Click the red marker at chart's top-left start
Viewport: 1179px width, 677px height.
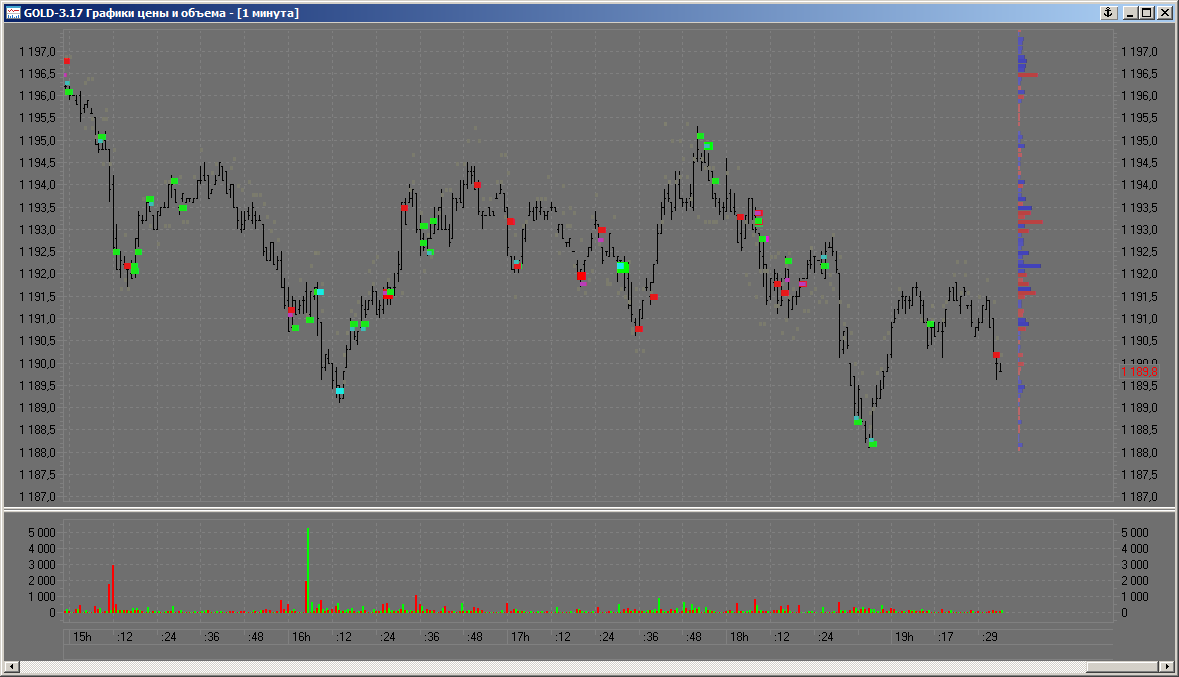click(67, 61)
